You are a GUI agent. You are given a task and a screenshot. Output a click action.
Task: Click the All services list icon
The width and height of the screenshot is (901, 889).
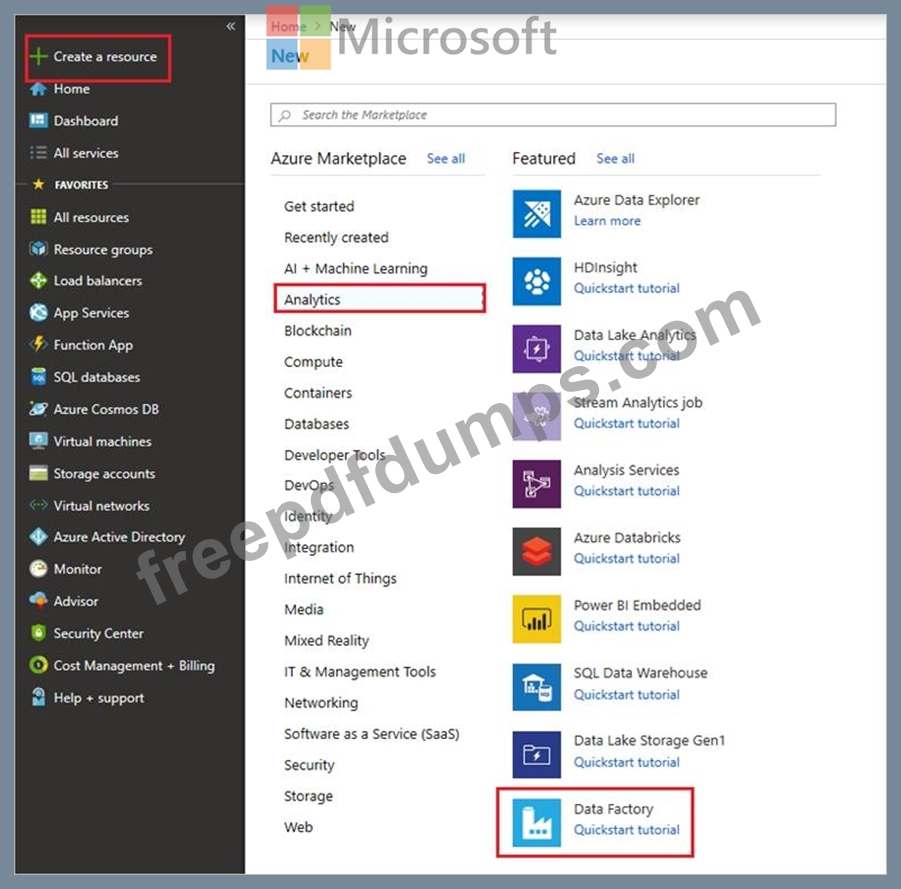coord(38,153)
